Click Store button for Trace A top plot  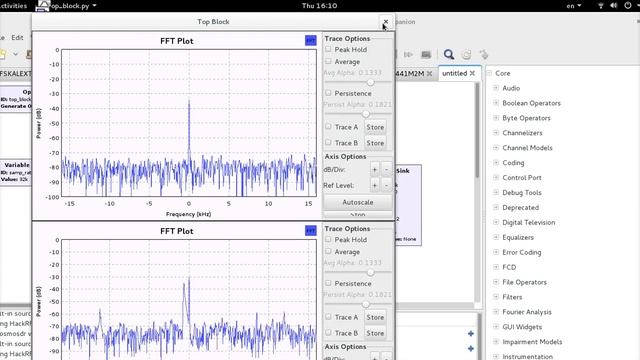point(375,127)
